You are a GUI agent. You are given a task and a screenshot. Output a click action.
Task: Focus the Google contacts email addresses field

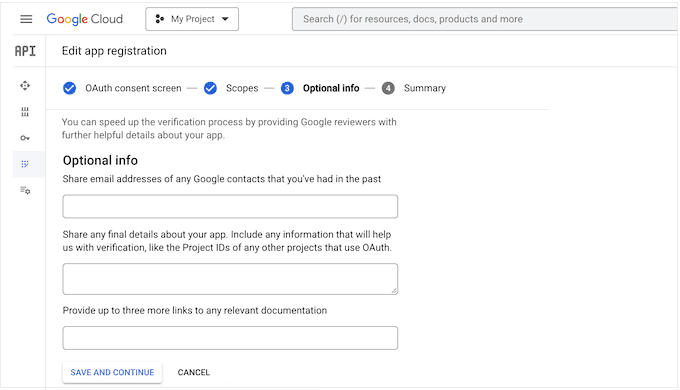pos(230,206)
